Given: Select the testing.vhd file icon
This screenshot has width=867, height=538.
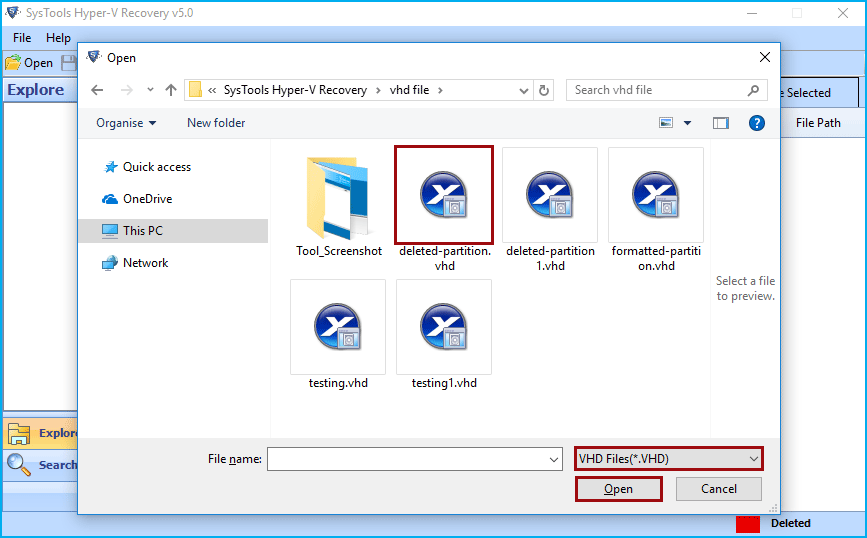Looking at the screenshot, I should coord(337,326).
